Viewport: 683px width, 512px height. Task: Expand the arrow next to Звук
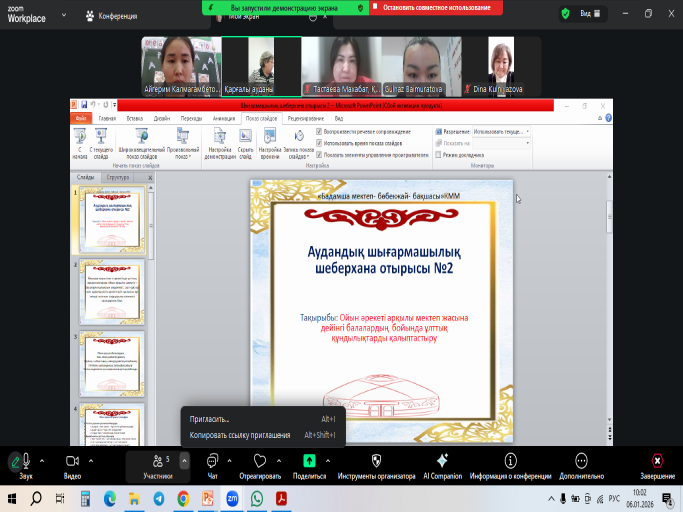pyautogui.click(x=41, y=461)
